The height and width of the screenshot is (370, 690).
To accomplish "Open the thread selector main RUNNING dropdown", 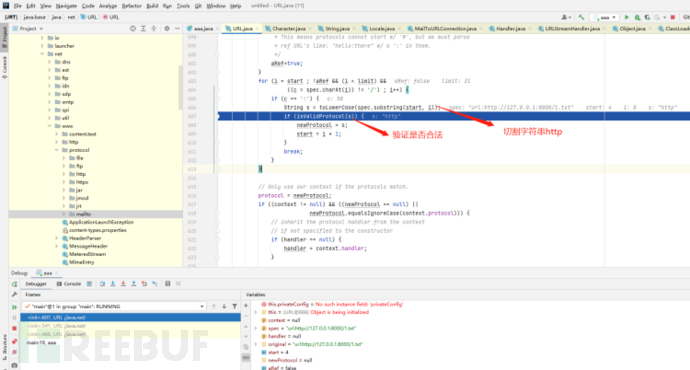I will click(114, 306).
